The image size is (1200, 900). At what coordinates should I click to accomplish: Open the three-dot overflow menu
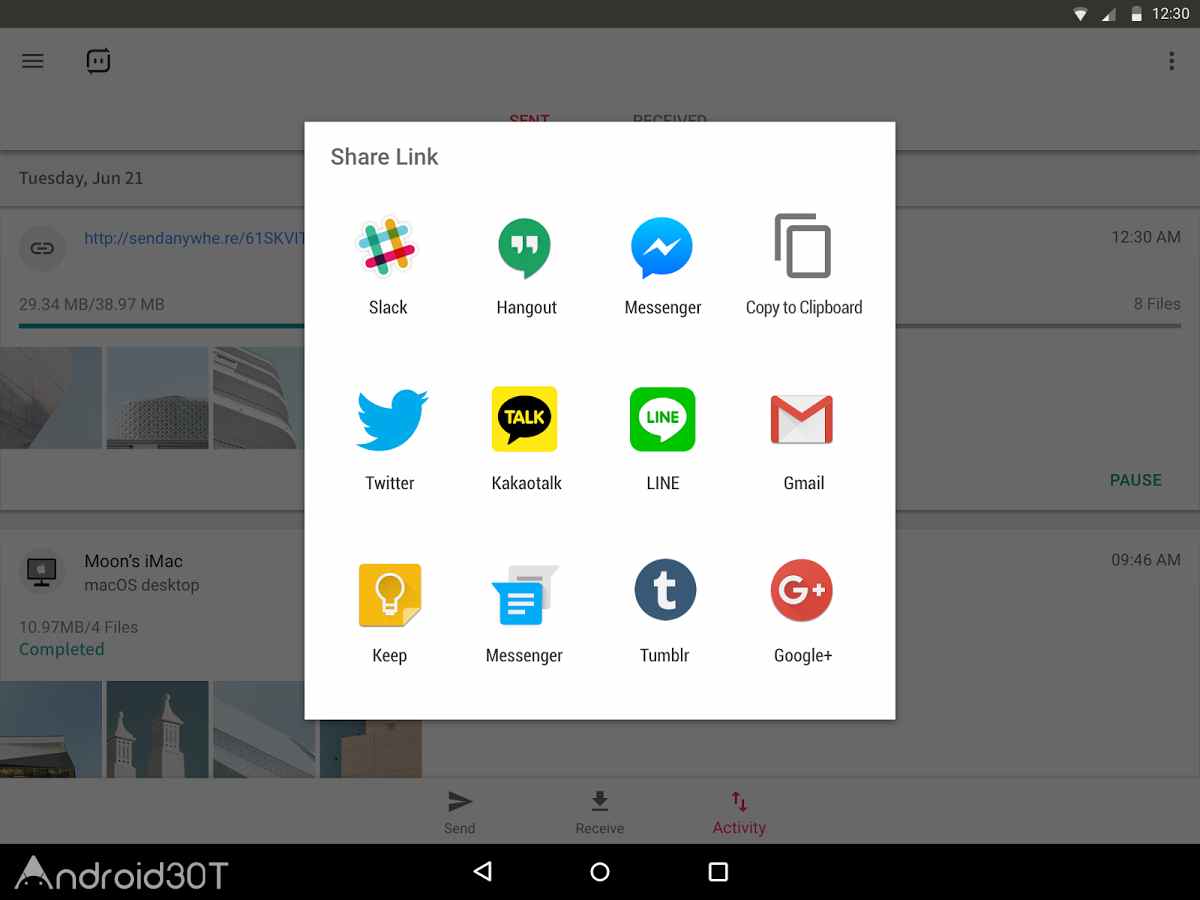coord(1171,61)
